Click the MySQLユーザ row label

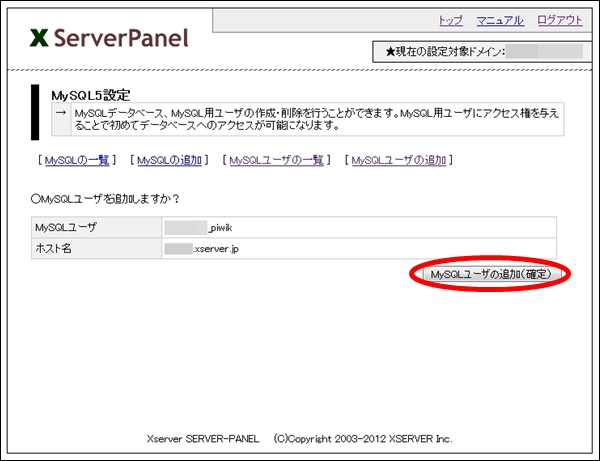point(66,228)
